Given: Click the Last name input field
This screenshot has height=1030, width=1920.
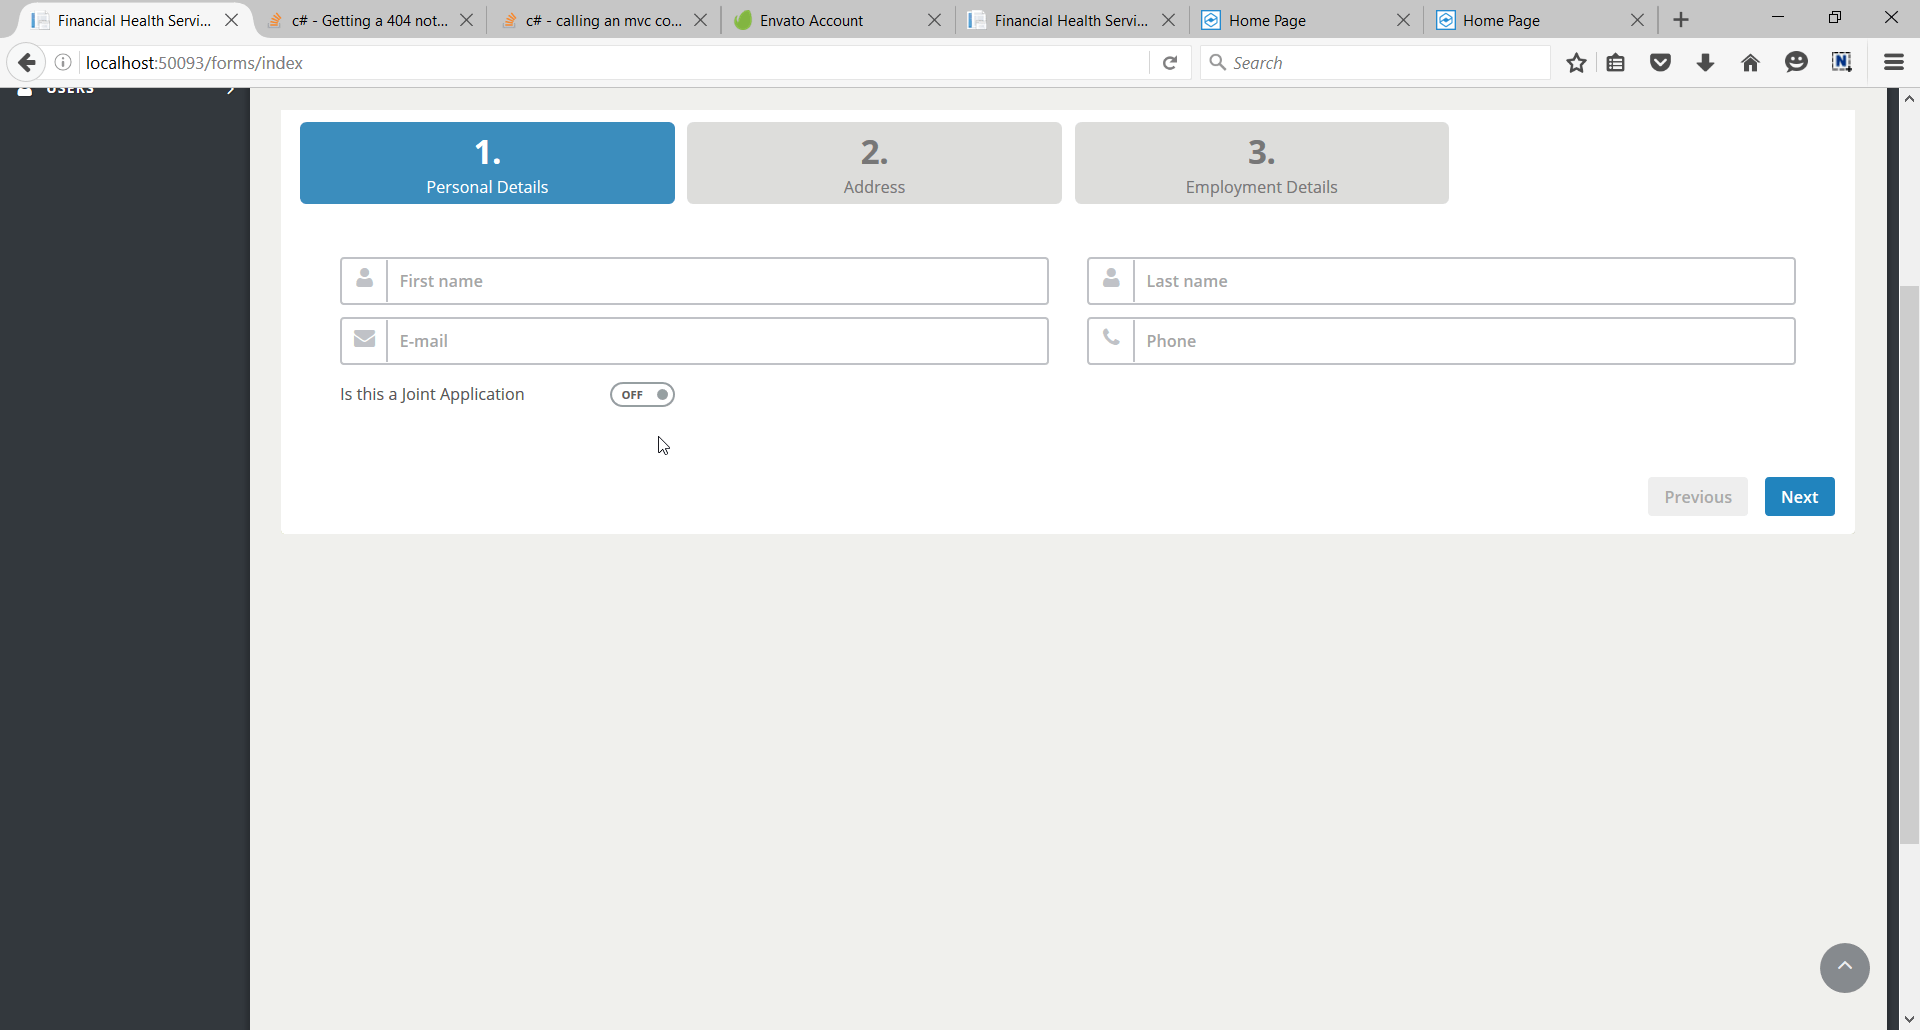Looking at the screenshot, I should (1464, 281).
